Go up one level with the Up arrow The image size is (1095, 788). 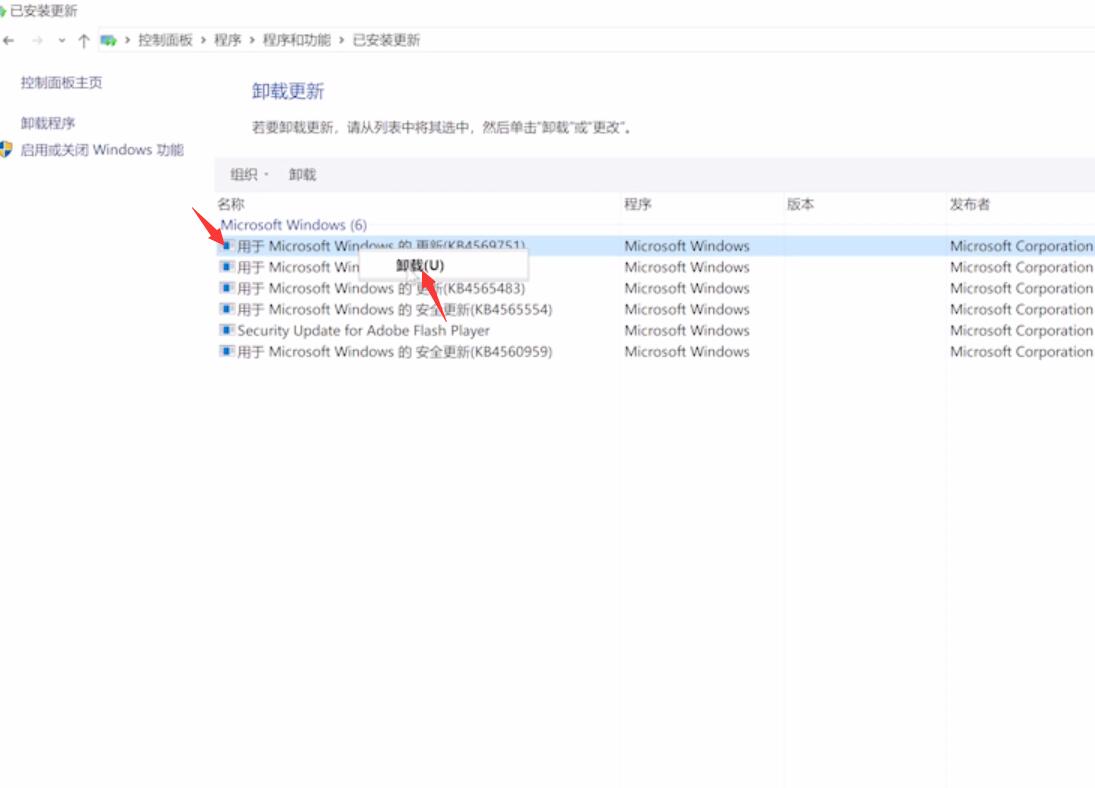[x=84, y=41]
